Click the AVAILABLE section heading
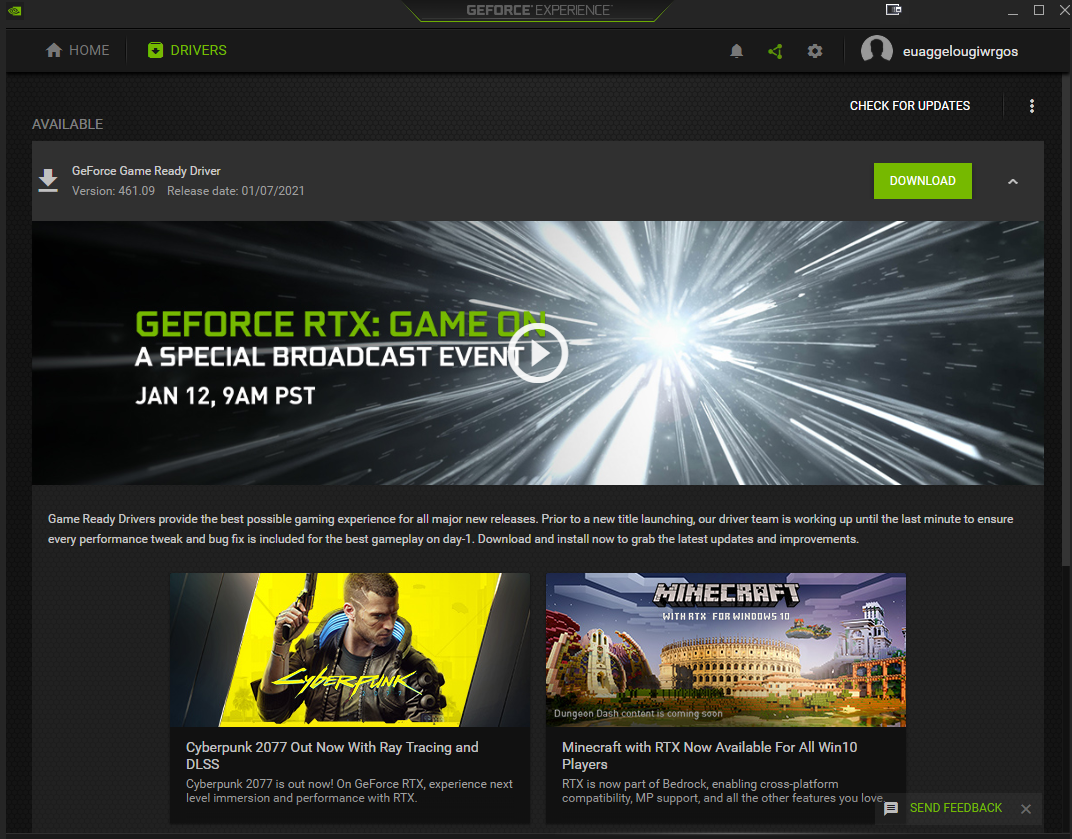The width and height of the screenshot is (1072, 839). [x=68, y=124]
